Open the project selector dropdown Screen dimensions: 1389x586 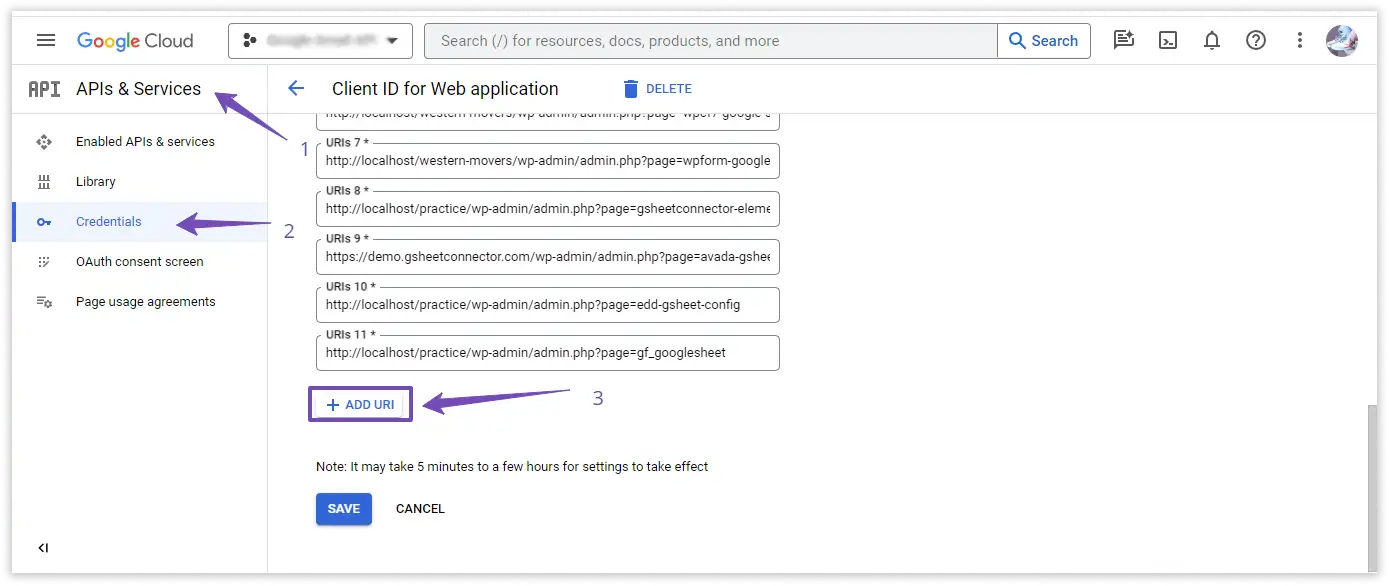coord(320,40)
